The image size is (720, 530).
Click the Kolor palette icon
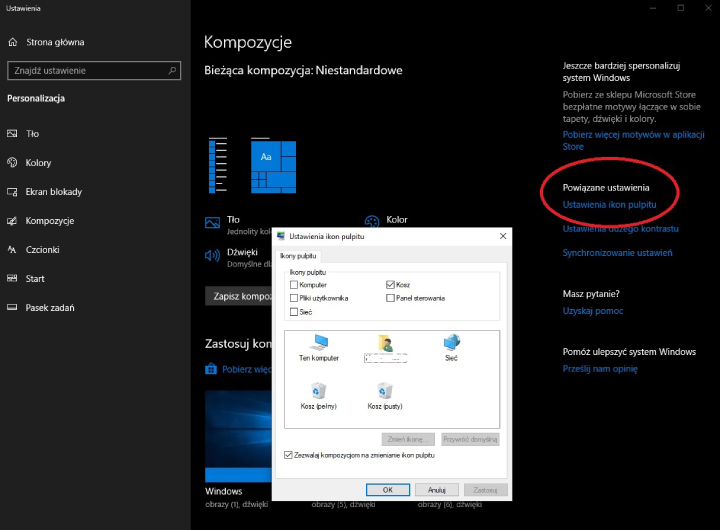click(x=371, y=222)
